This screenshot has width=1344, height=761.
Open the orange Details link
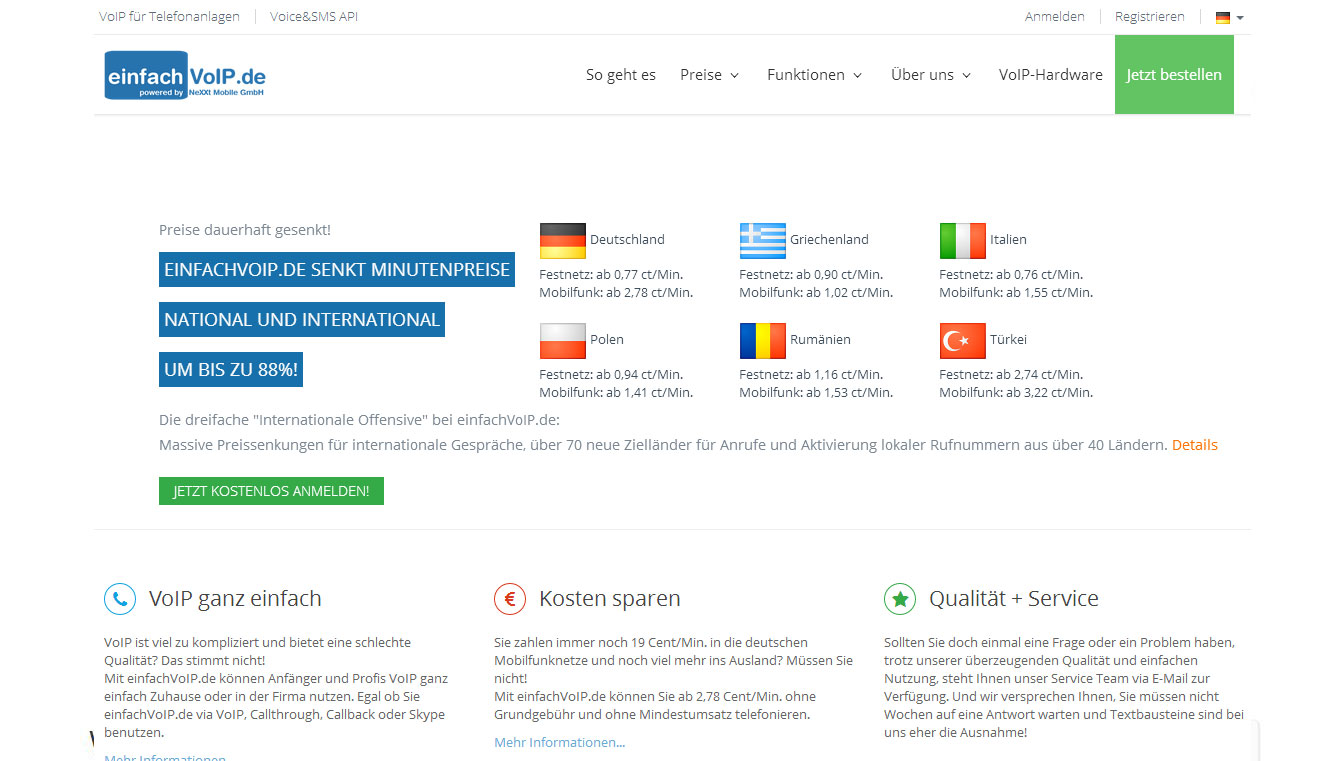1195,445
